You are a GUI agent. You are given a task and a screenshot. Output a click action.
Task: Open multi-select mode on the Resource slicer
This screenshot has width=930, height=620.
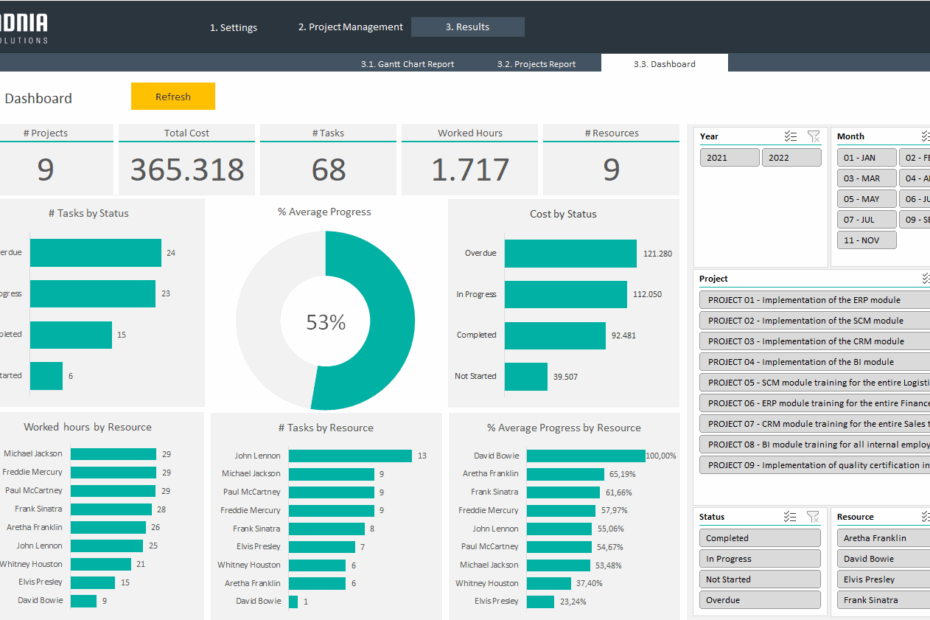pos(925,516)
